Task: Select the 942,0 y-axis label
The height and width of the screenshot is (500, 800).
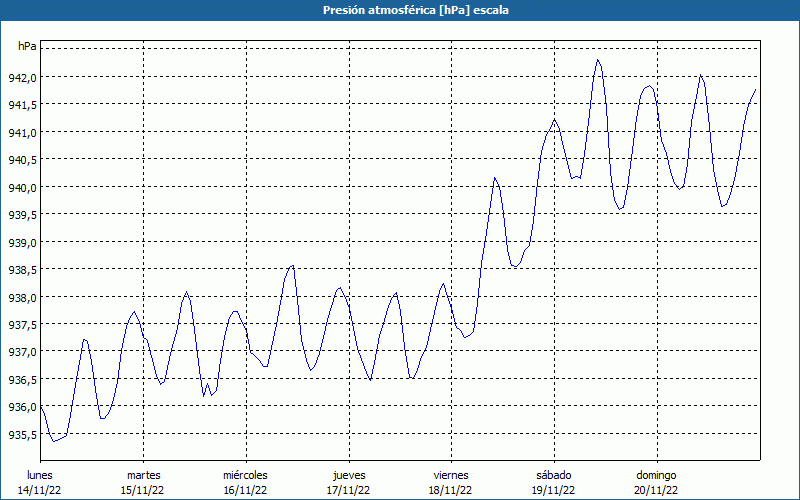Action: coord(23,77)
